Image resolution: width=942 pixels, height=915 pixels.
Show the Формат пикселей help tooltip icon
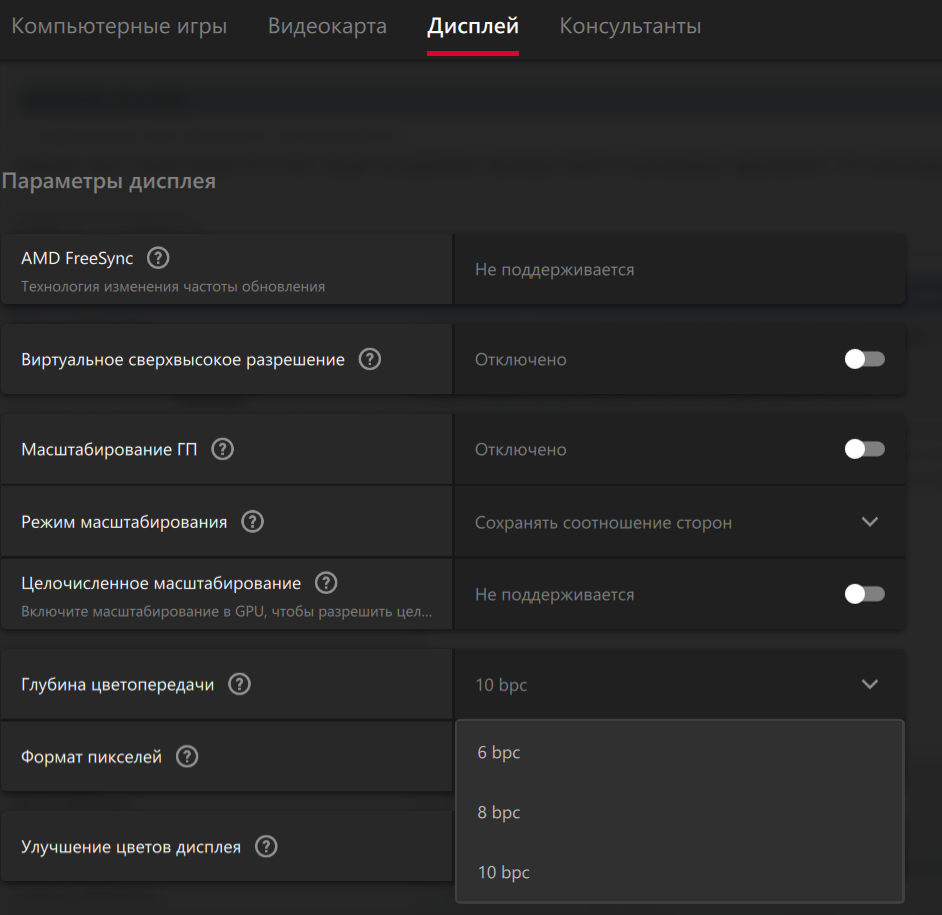187,757
